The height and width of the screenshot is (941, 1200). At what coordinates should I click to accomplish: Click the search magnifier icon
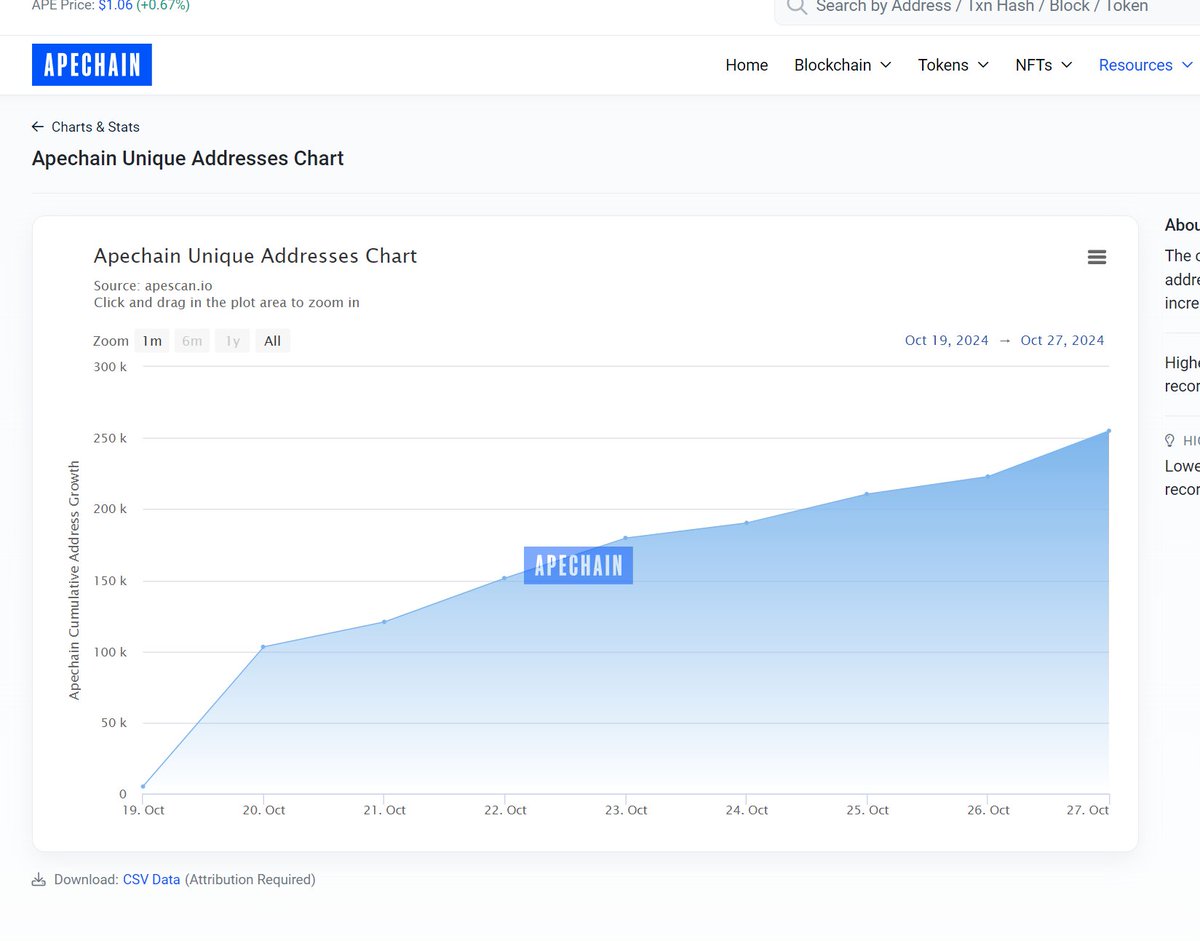(796, 6)
